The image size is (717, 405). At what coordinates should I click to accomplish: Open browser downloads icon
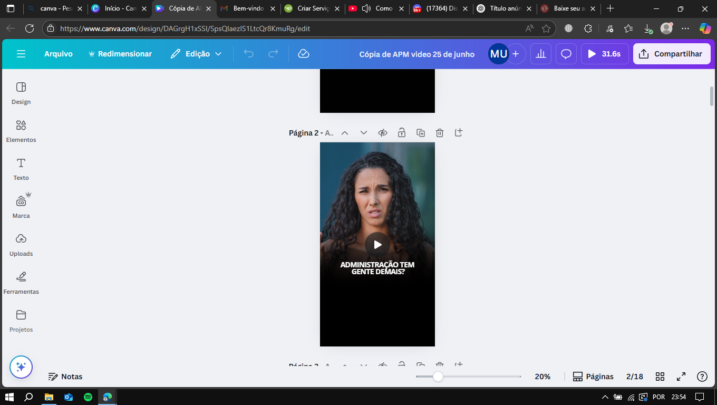(x=647, y=28)
